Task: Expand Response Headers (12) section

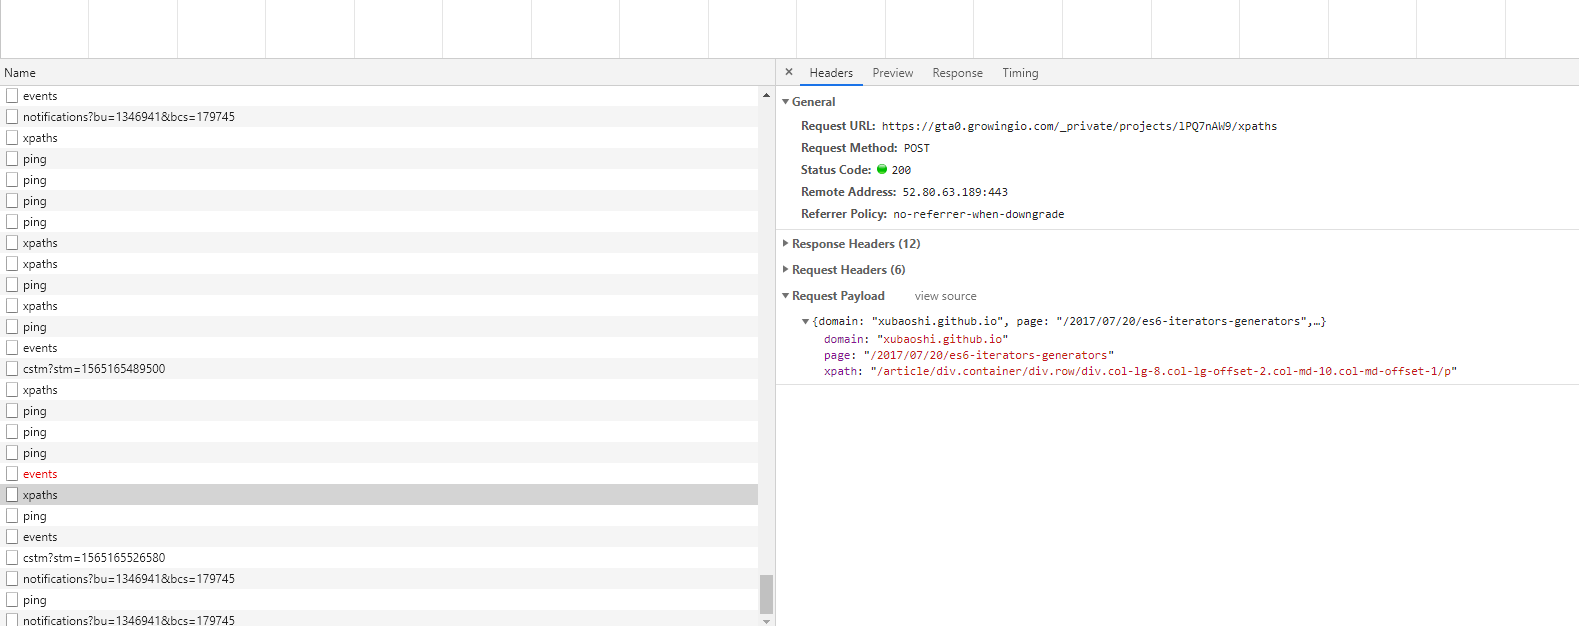Action: [x=786, y=244]
